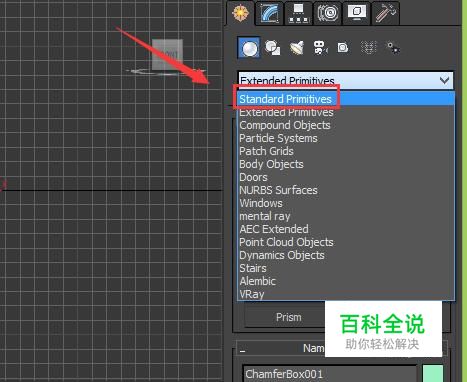Image resolution: width=467 pixels, height=382 pixels.
Task: Choose Body Objects from the list
Action: coord(346,164)
